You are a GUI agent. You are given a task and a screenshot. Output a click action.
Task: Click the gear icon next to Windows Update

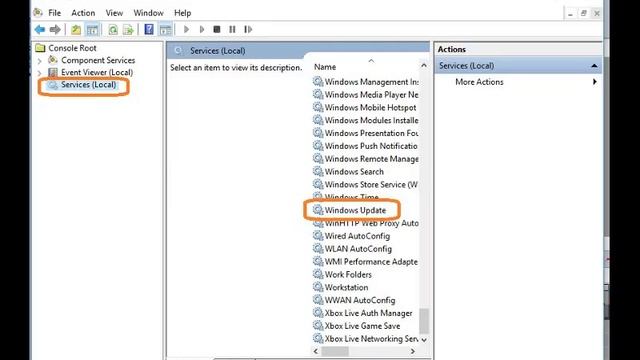pos(318,210)
